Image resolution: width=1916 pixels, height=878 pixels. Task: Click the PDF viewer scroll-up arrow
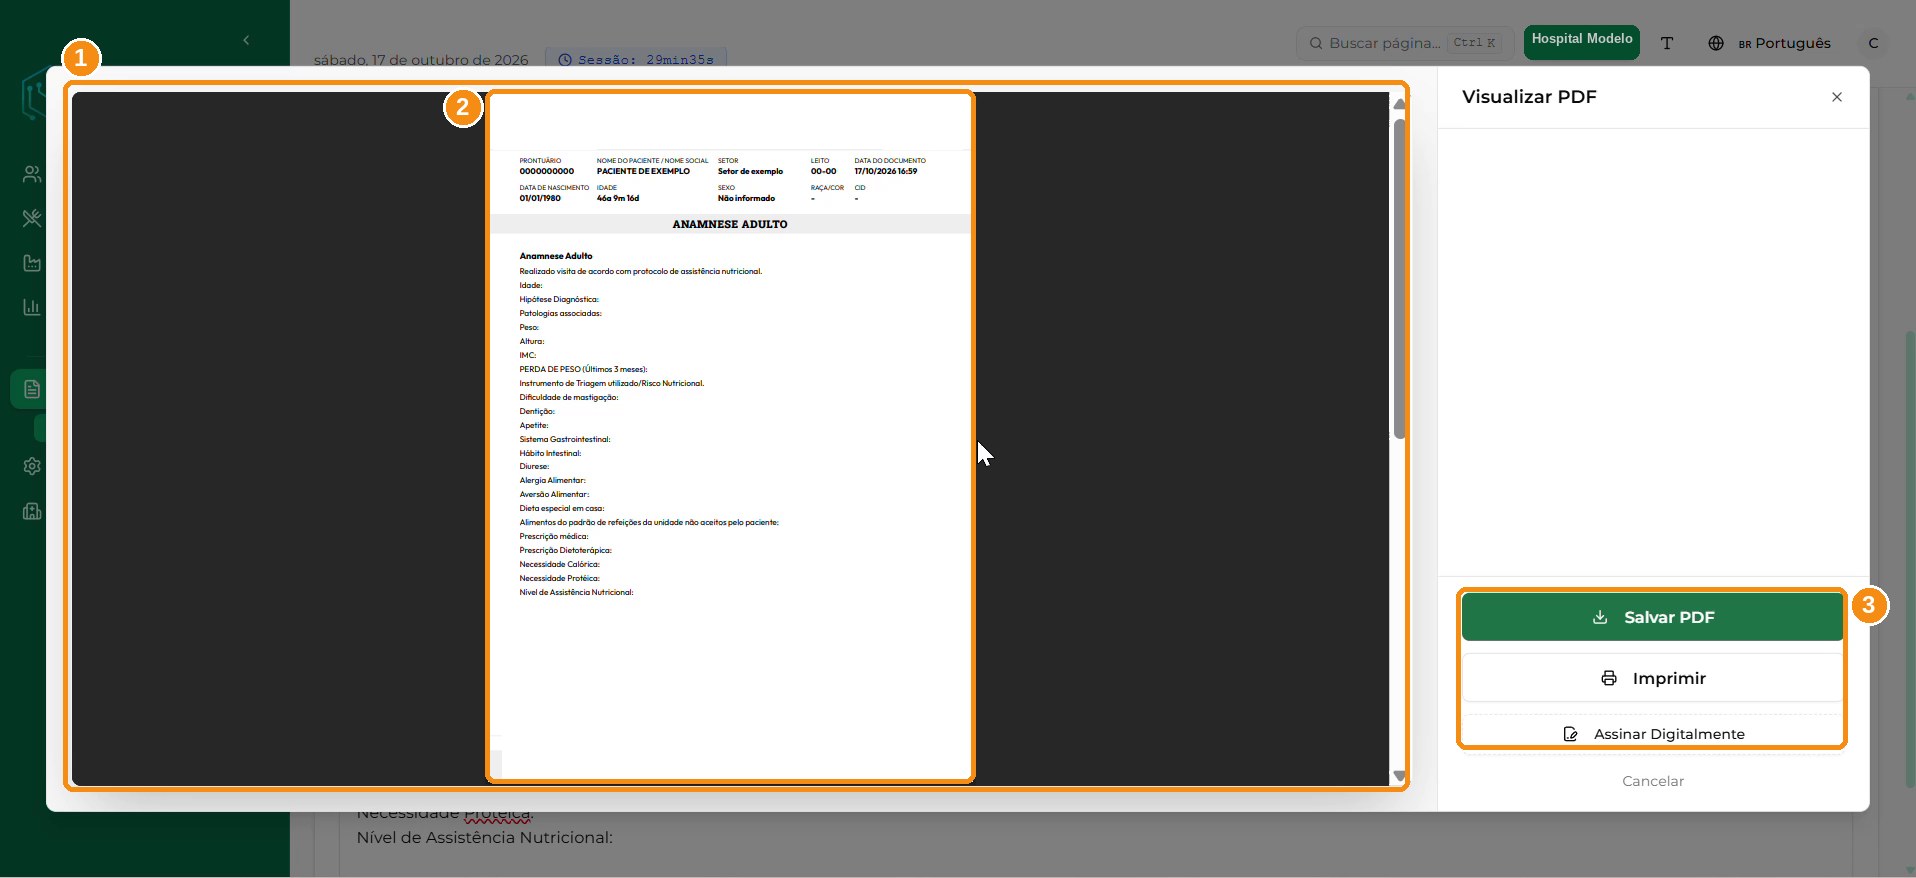[x=1400, y=104]
